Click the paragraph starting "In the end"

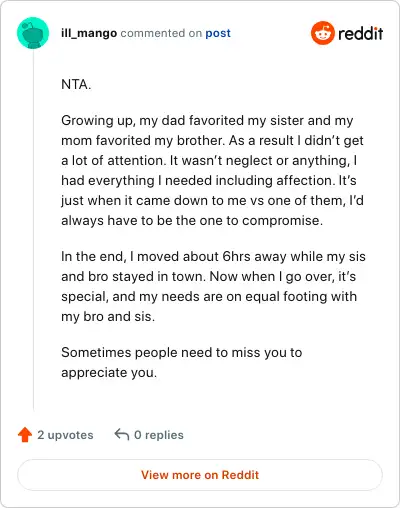pyautogui.click(x=213, y=286)
